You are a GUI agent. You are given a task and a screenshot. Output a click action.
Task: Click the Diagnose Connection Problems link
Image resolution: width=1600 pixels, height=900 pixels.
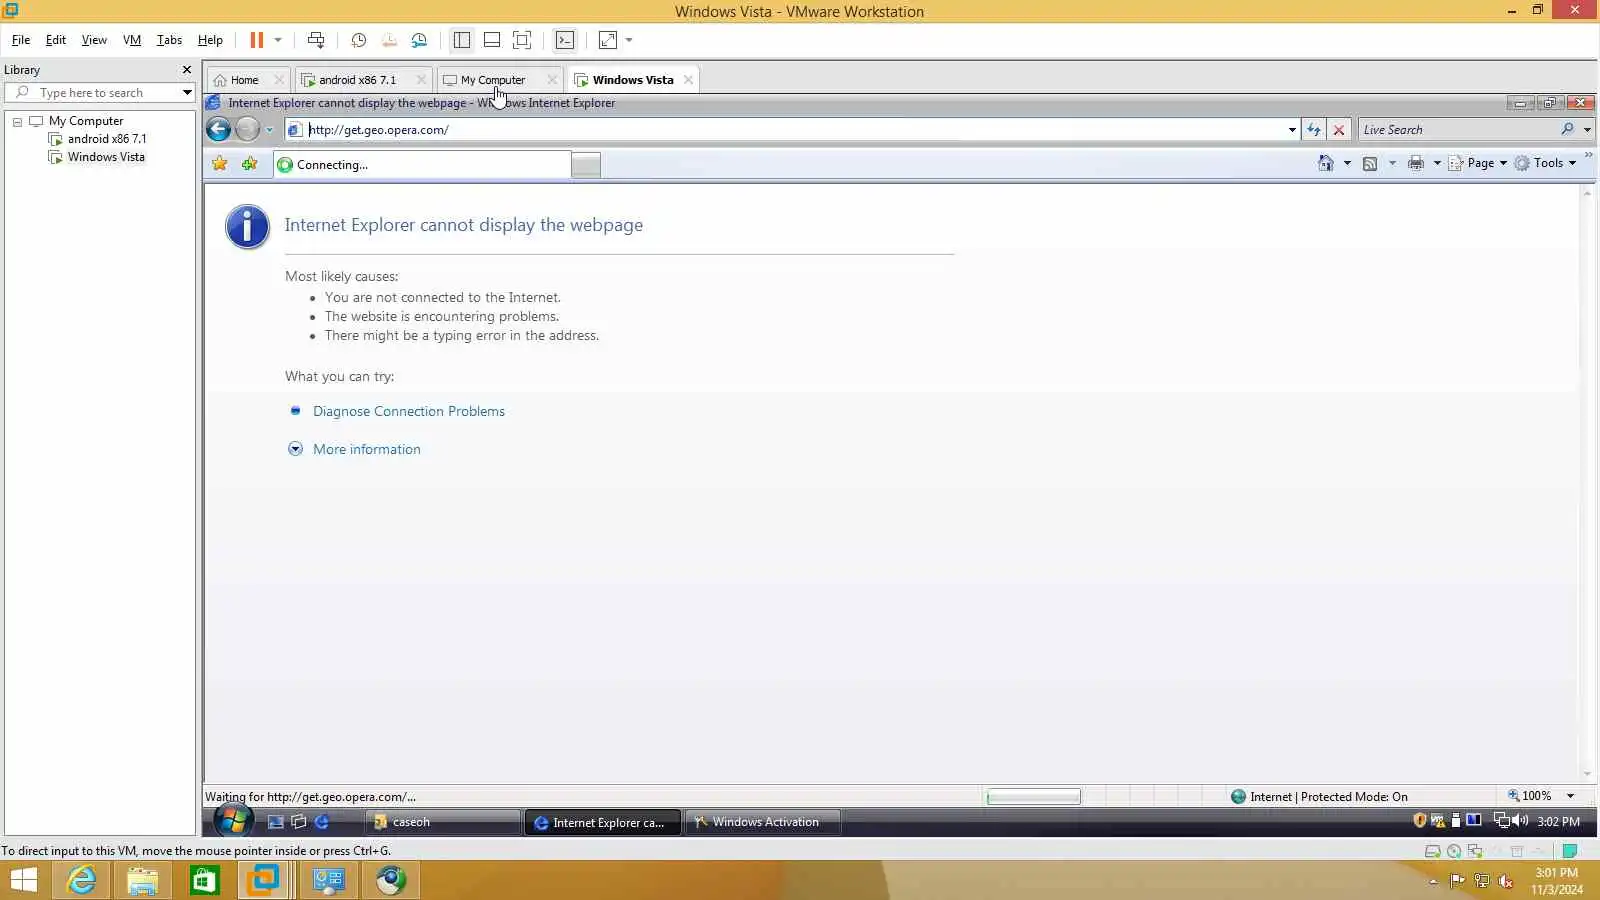pos(409,411)
